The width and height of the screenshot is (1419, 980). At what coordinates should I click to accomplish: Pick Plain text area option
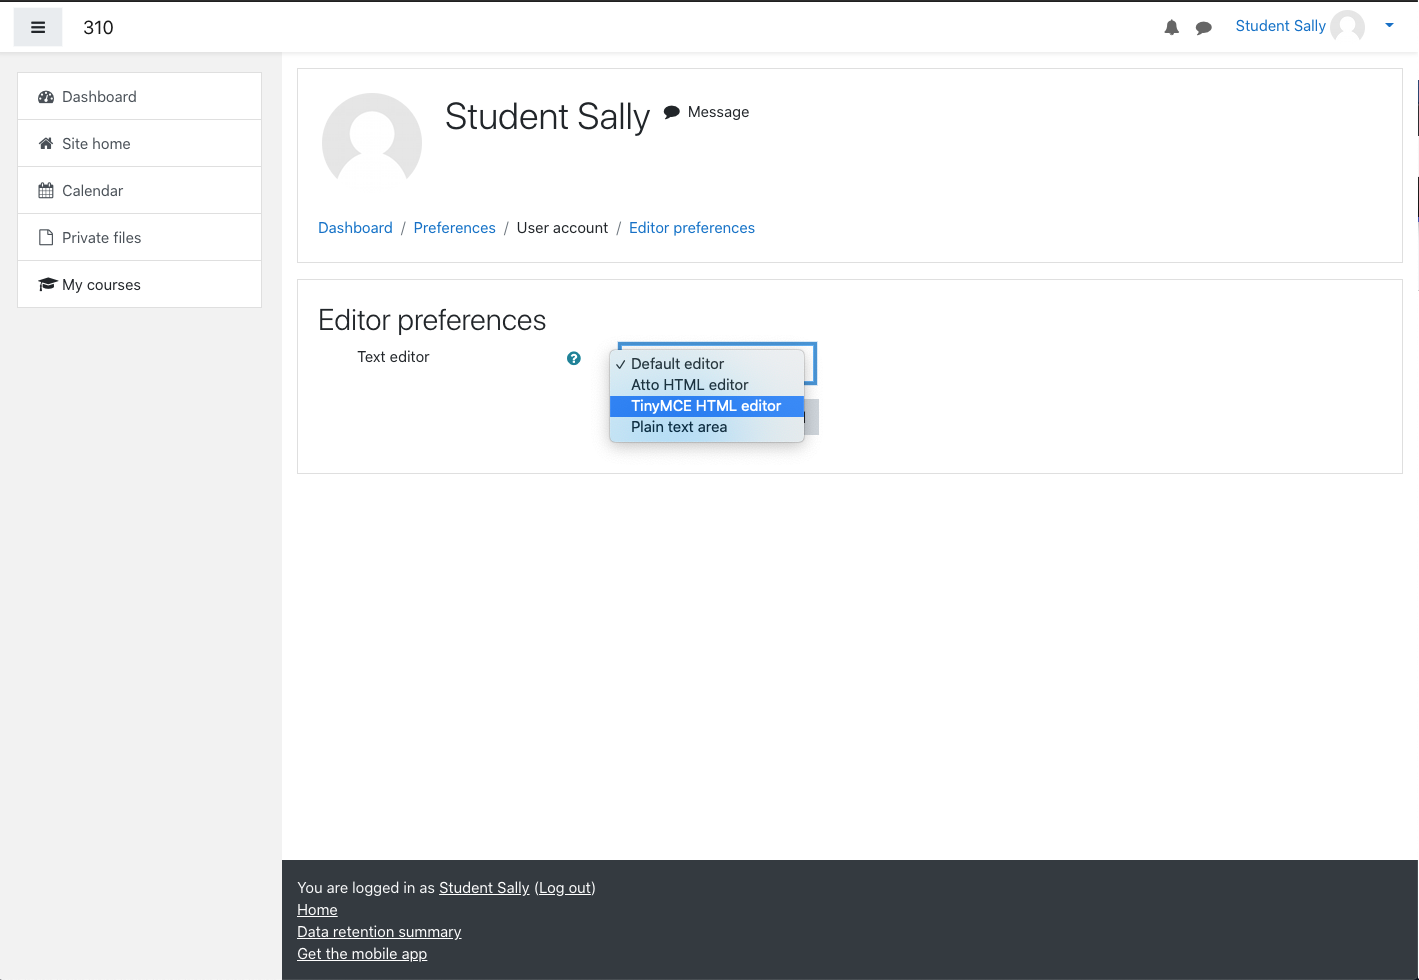pyautogui.click(x=707, y=427)
